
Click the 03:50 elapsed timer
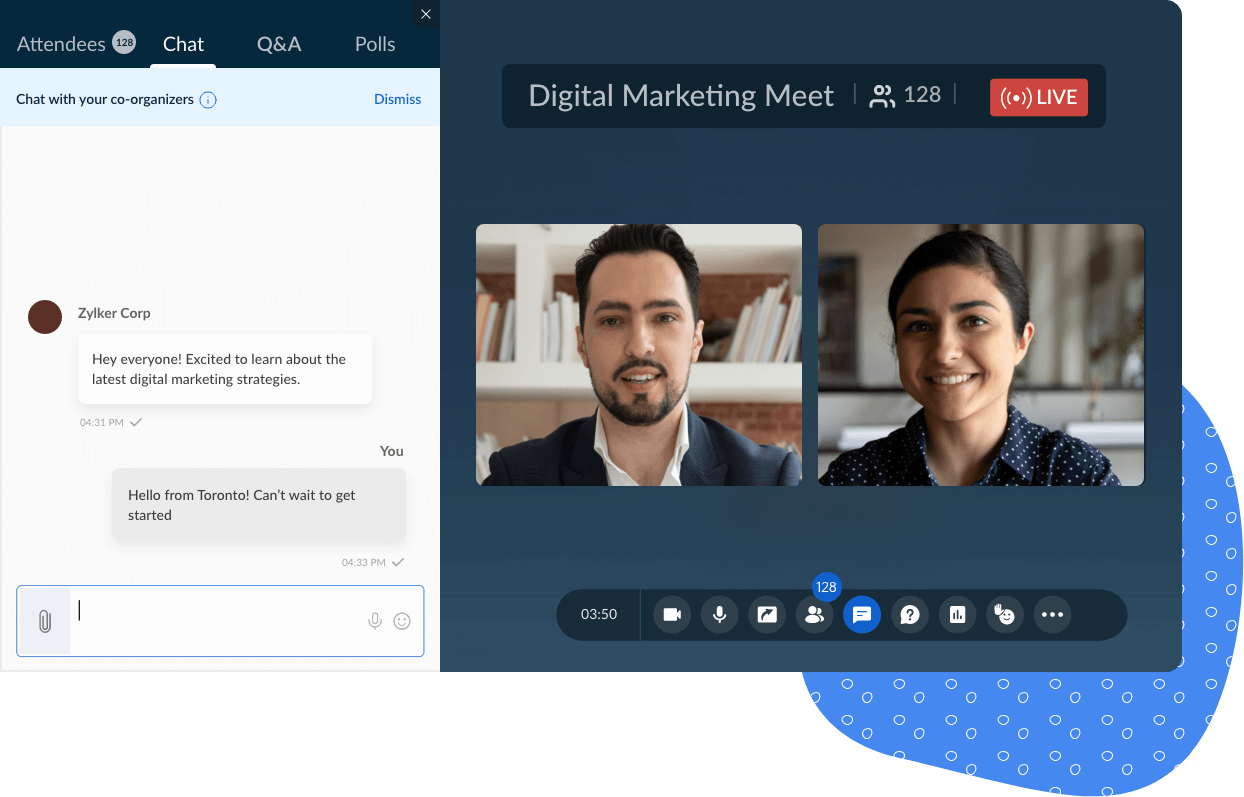click(599, 614)
